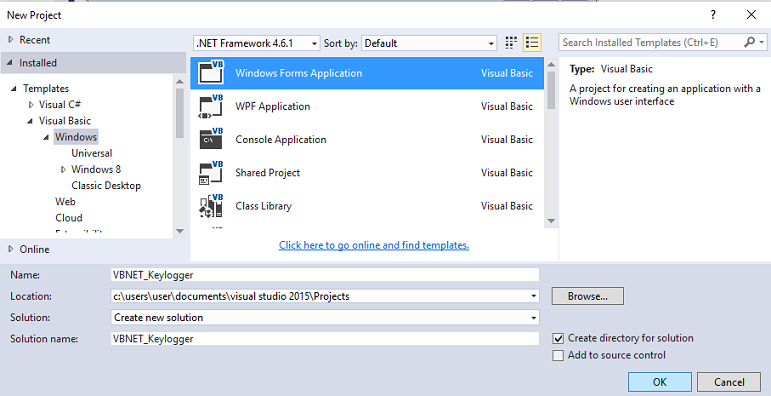
Task: Open the Sort by Default dropdown
Action: [x=429, y=43]
